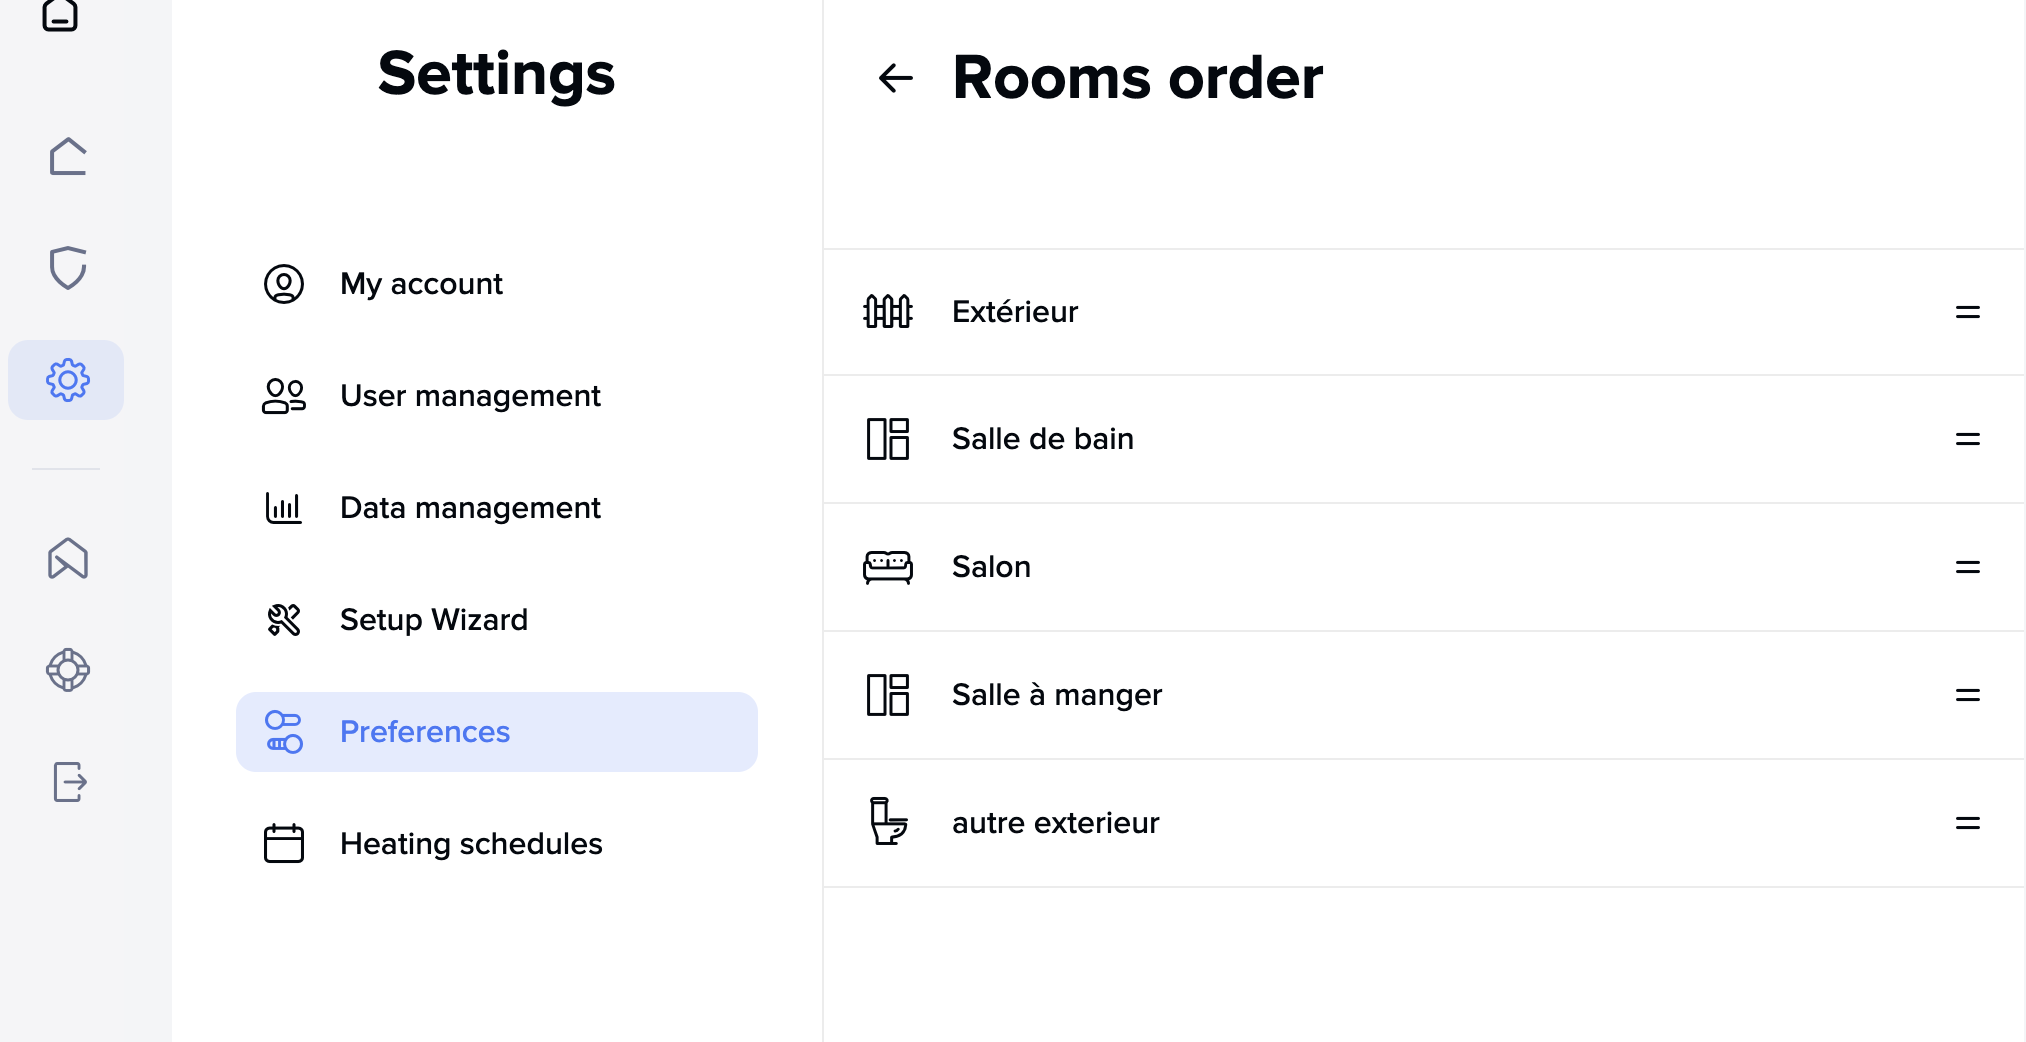The image size is (2026, 1042).
Task: Click the autre exterieur toilet icon
Action: [x=887, y=822]
